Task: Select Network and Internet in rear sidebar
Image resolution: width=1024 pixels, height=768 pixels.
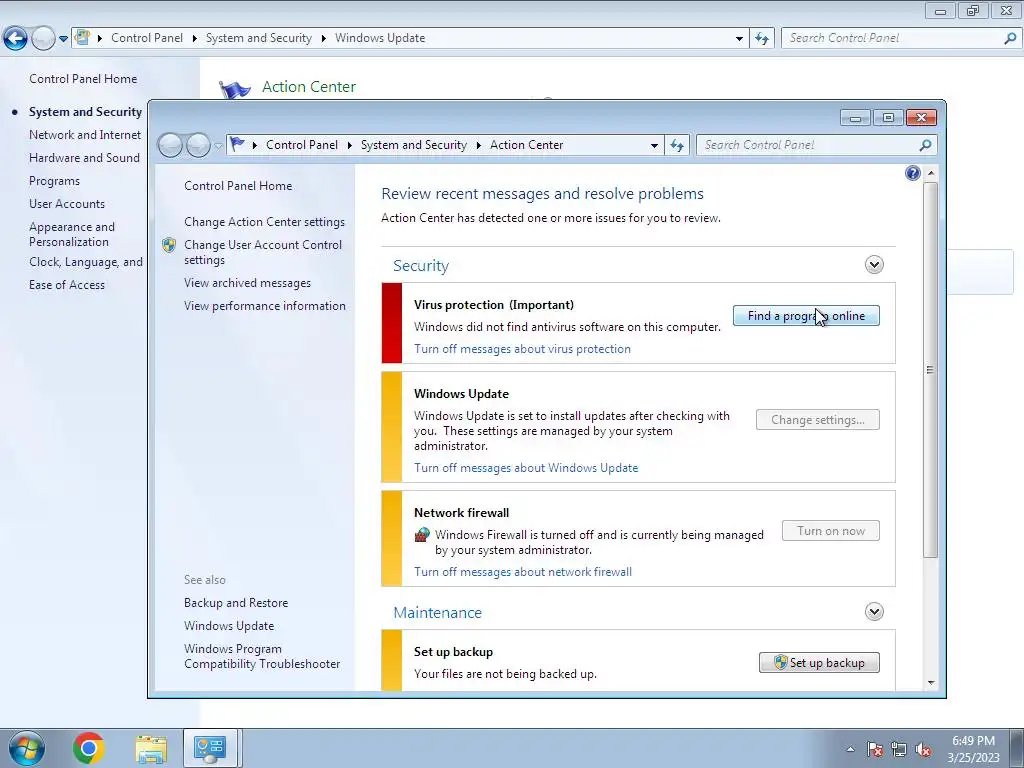Action: click(x=85, y=135)
